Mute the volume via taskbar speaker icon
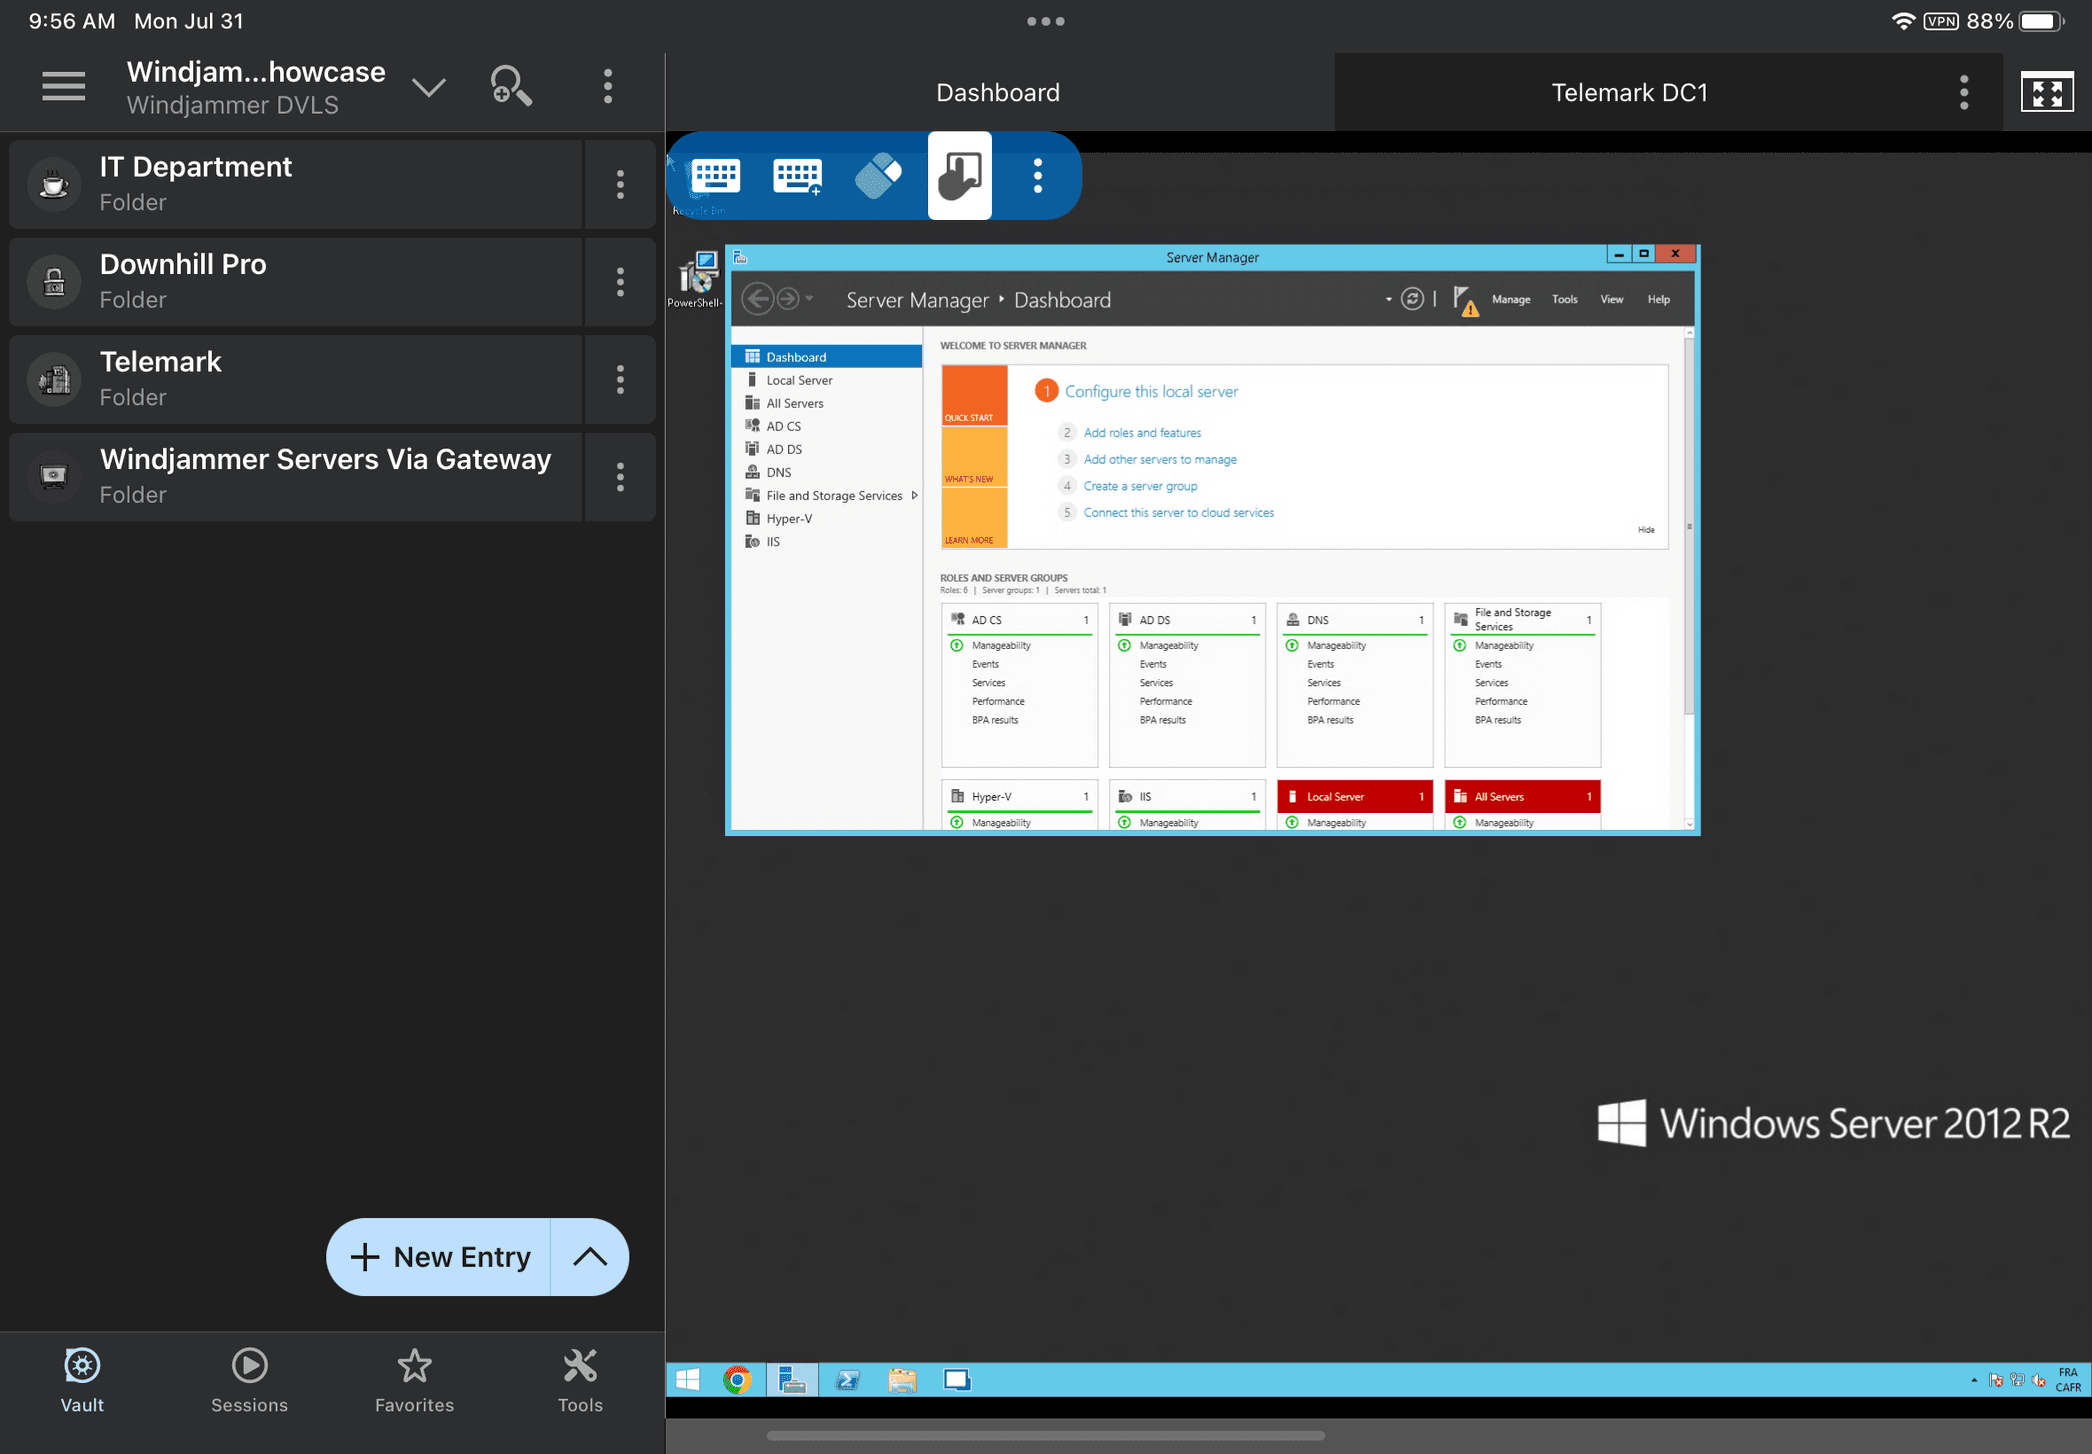Screen dimensions: 2092x1454 coord(2037,1381)
